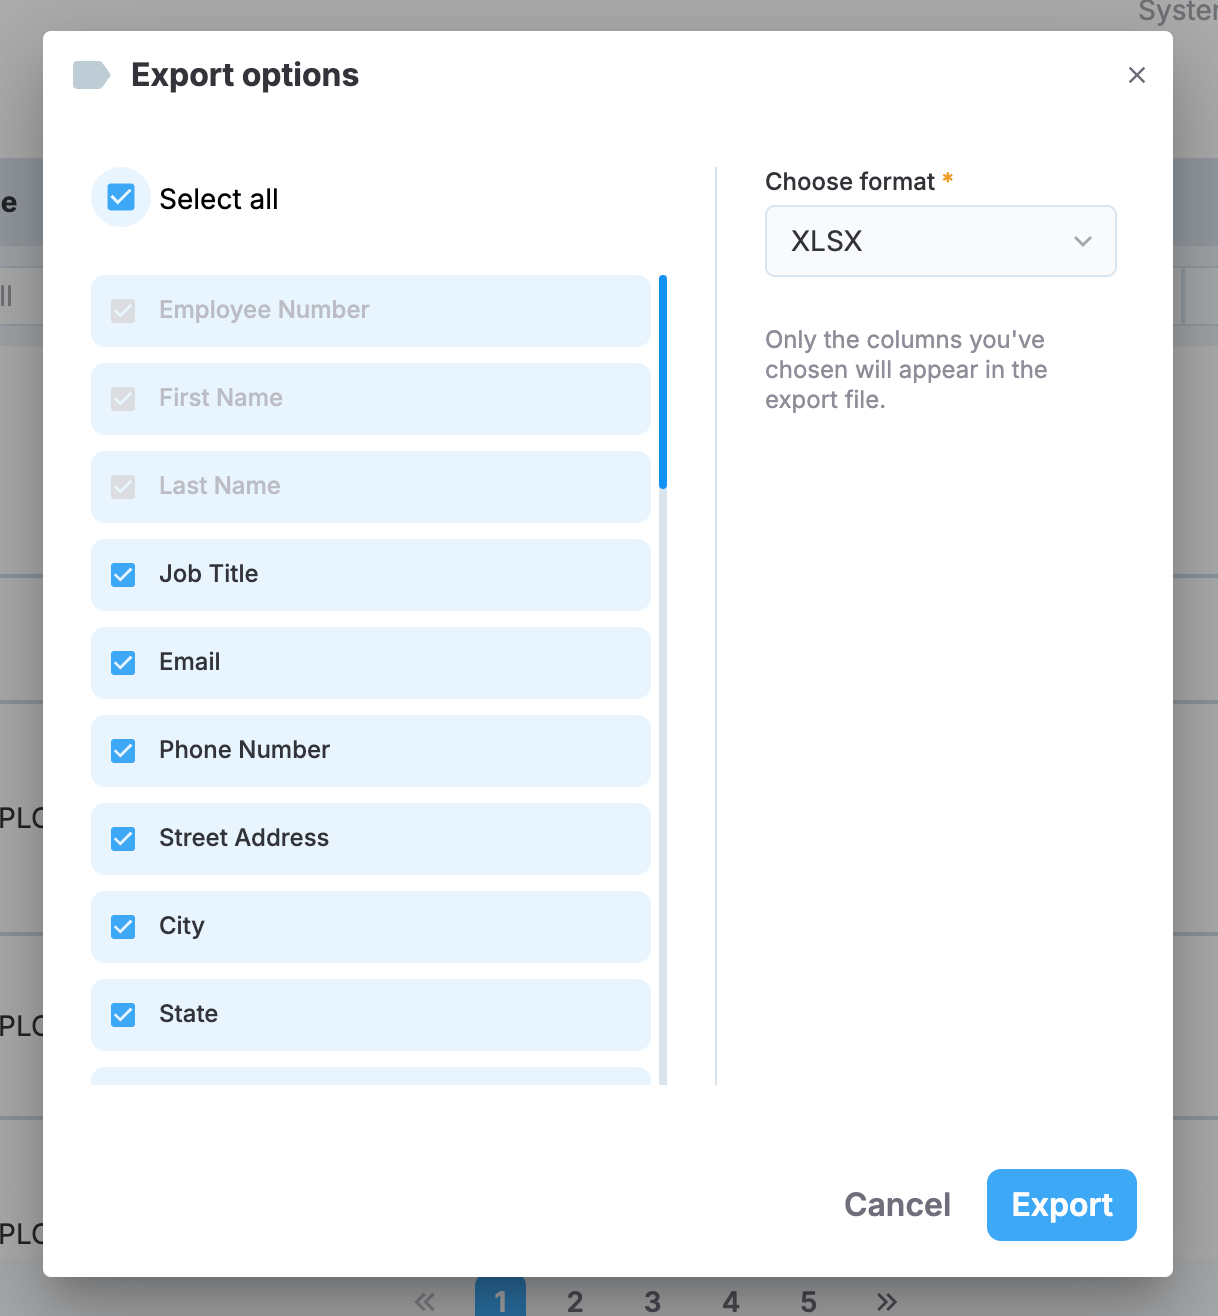The image size is (1218, 1316).
Task: Open the Choose format dropdown
Action: 940,241
